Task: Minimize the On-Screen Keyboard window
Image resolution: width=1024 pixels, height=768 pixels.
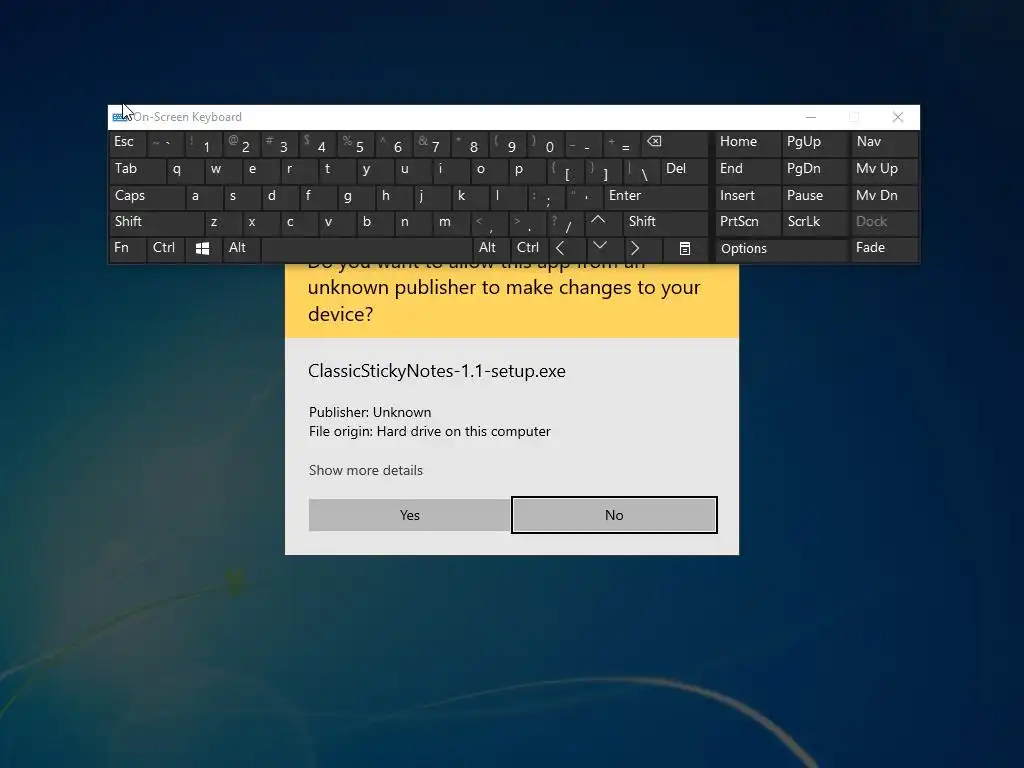Action: click(811, 117)
